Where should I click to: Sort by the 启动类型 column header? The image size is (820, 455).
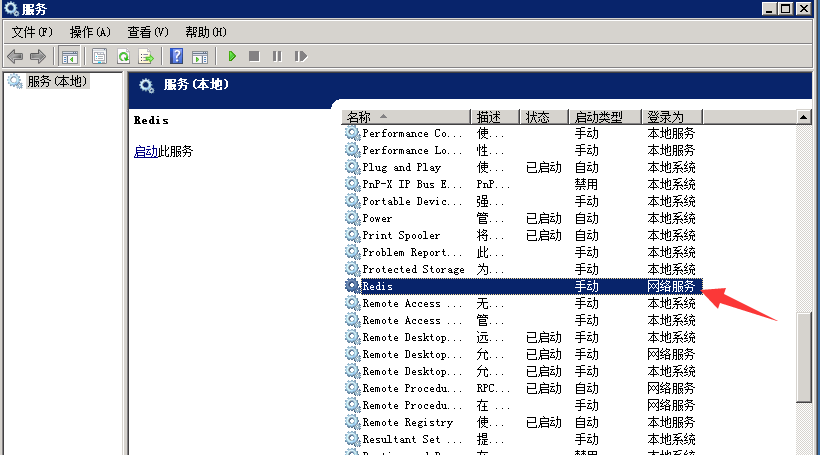pos(605,117)
